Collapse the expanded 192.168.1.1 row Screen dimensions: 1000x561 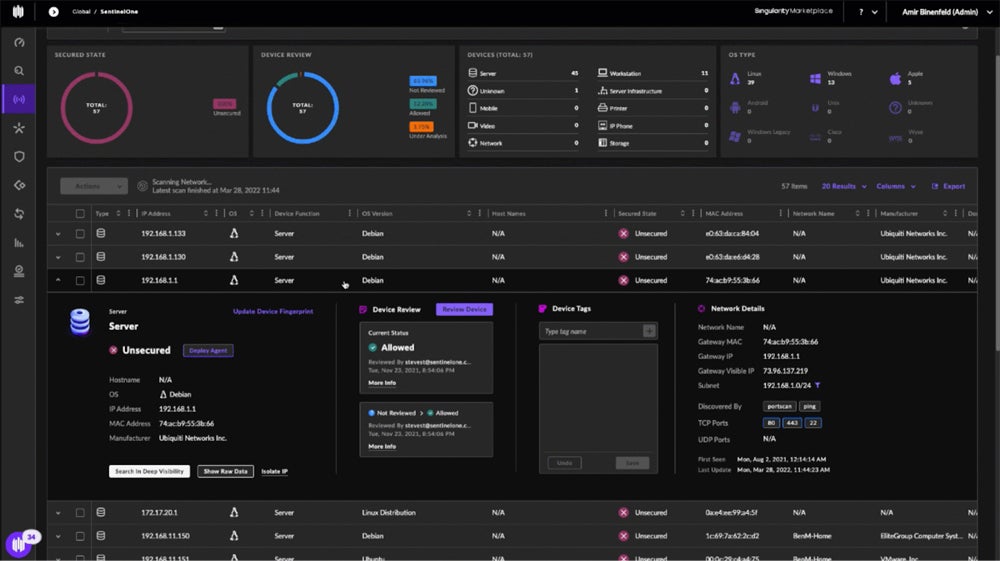tap(58, 280)
